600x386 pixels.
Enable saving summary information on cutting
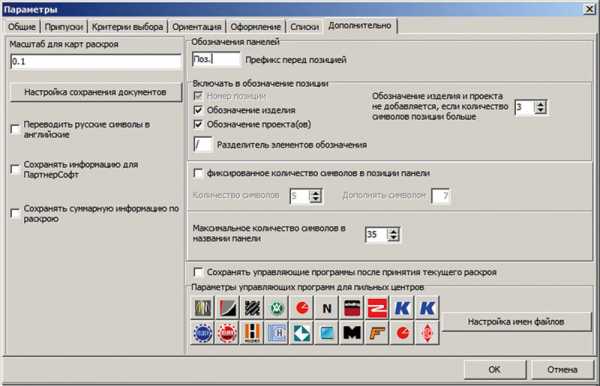[x=15, y=213]
